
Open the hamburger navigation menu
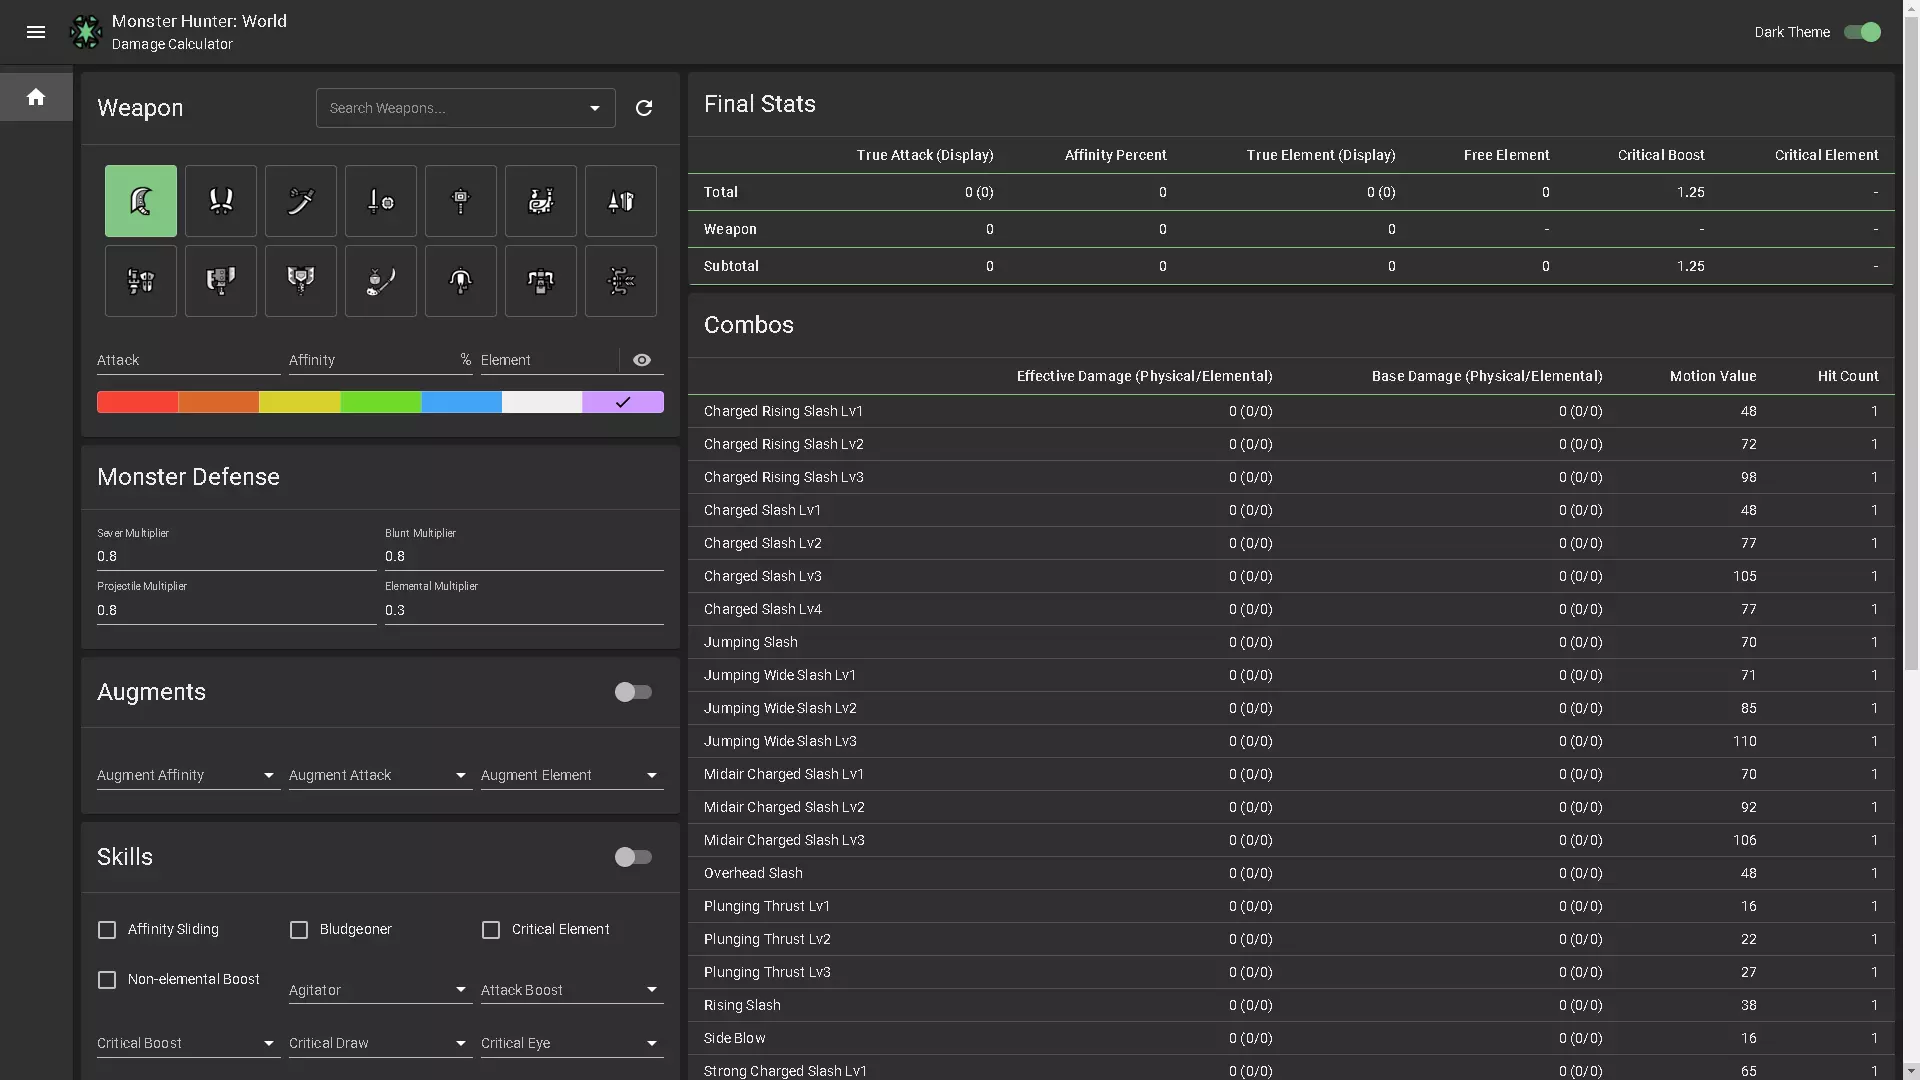point(36,32)
